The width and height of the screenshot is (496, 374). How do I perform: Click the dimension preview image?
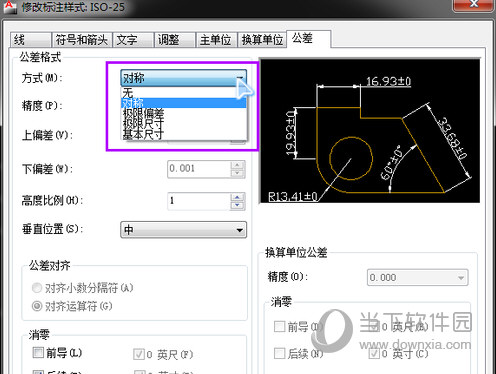pyautogui.click(x=370, y=131)
